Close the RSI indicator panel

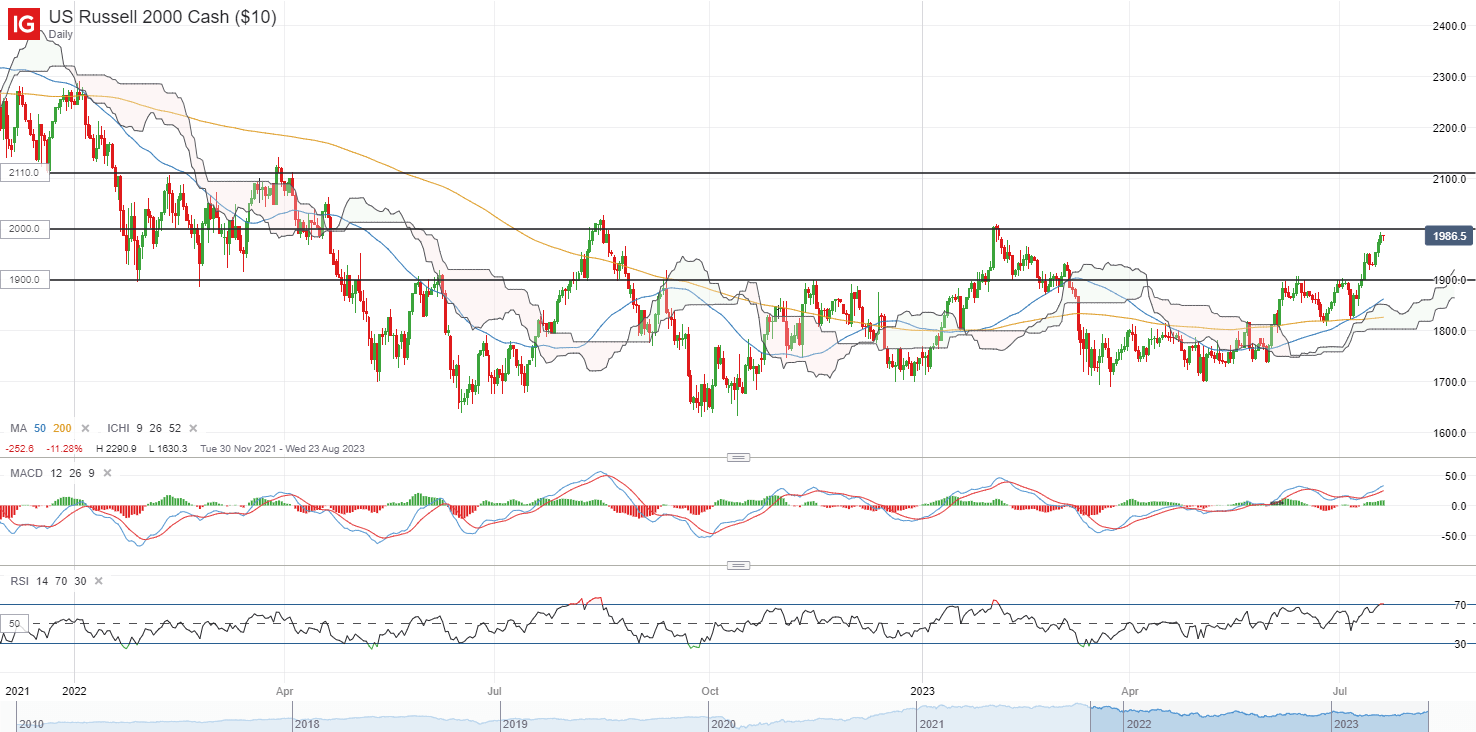[99, 581]
